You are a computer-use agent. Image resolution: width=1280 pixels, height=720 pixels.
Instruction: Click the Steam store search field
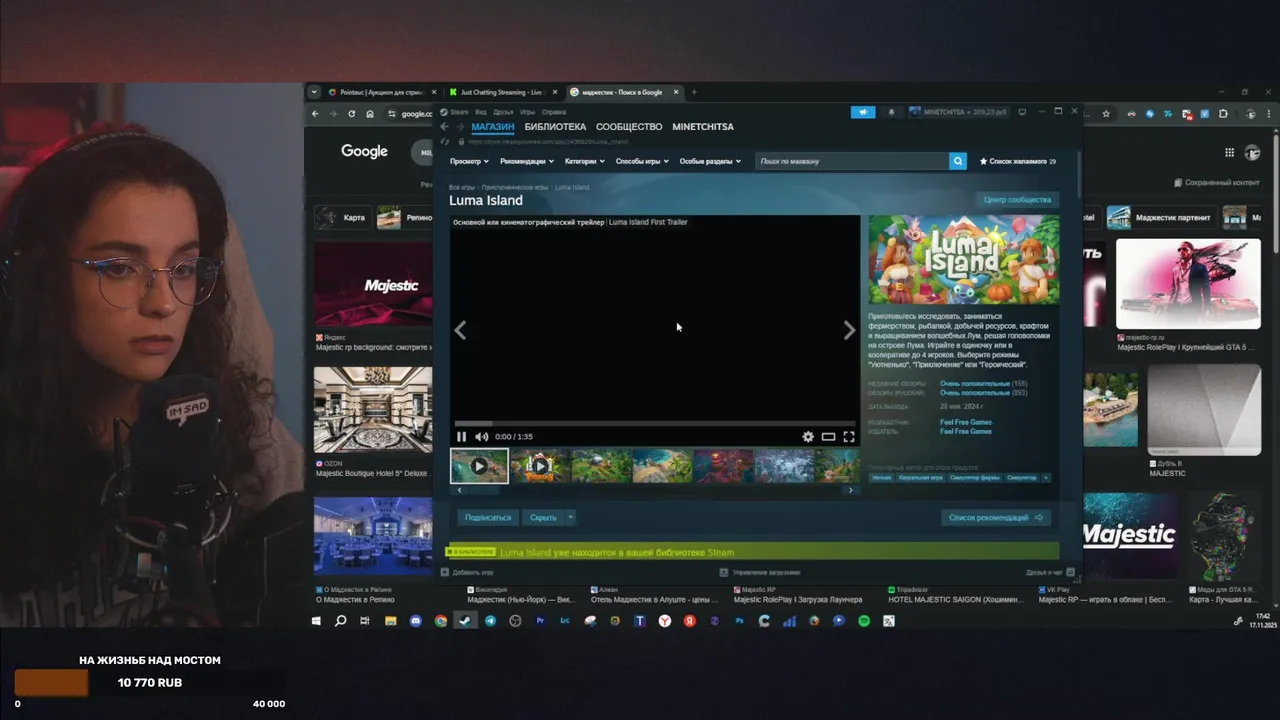pyautogui.click(x=852, y=161)
